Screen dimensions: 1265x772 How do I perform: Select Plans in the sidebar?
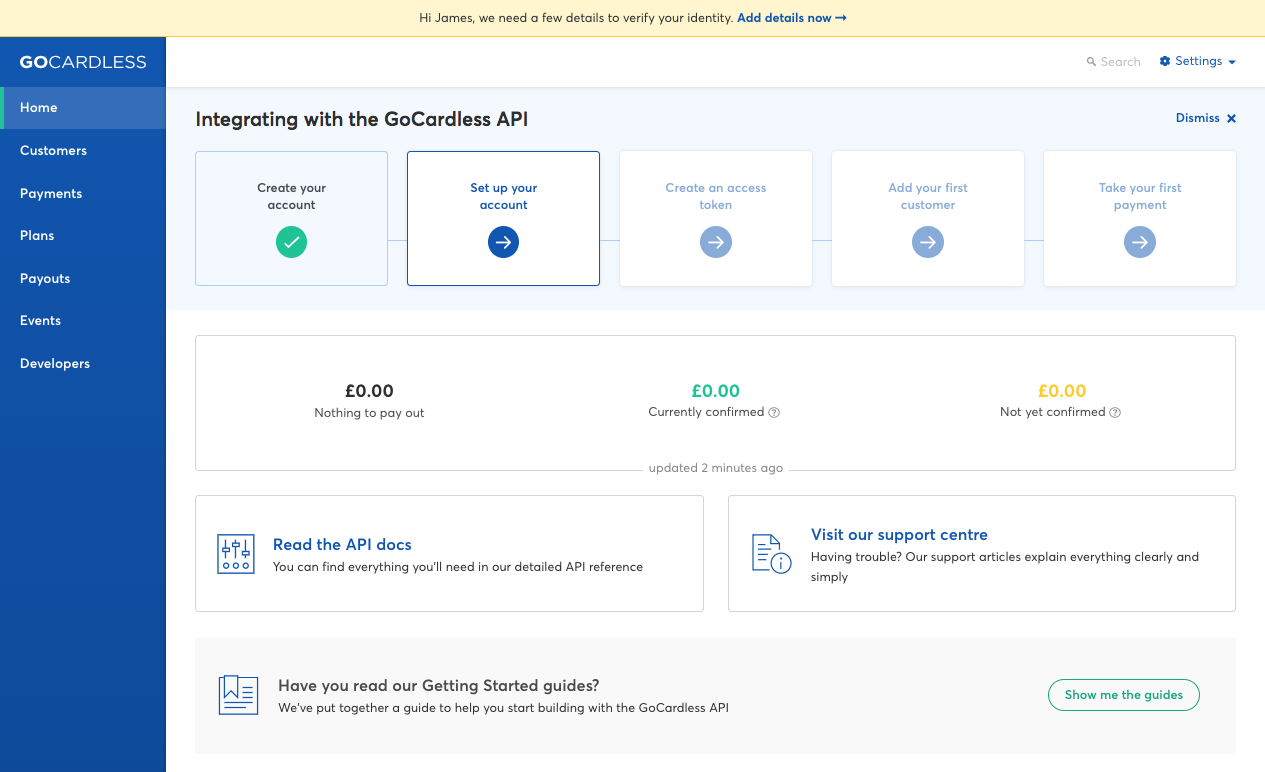coord(83,236)
